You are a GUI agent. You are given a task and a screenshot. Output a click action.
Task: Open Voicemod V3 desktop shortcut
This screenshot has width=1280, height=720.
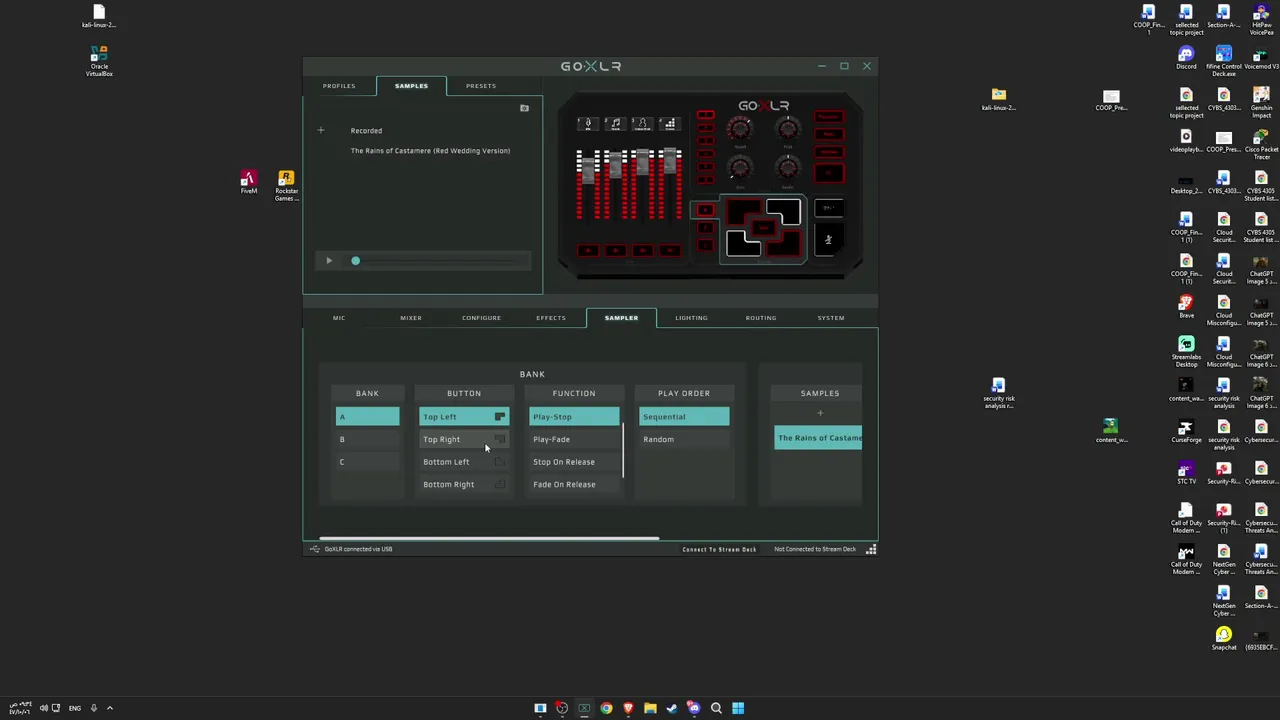[1261, 58]
